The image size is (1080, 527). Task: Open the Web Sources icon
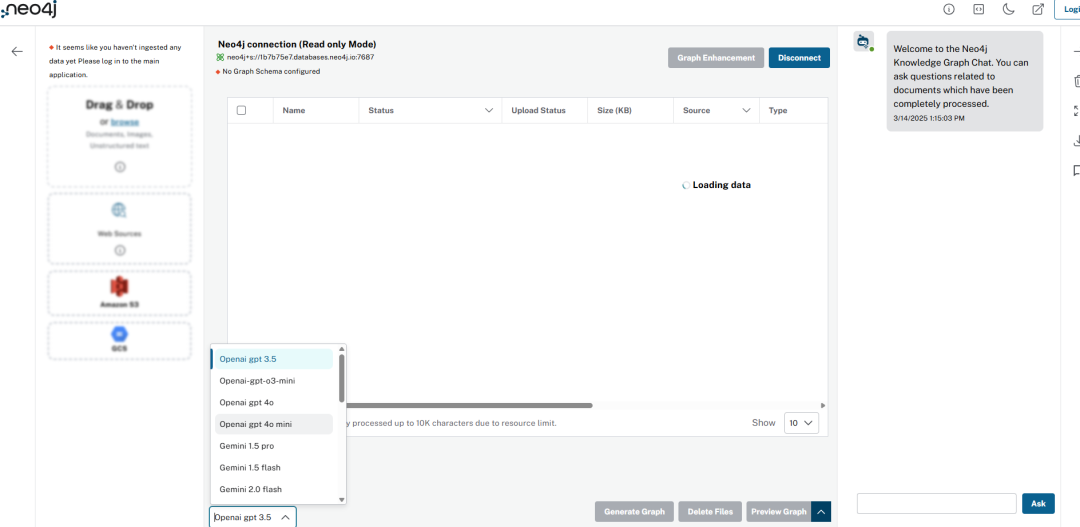pyautogui.click(x=119, y=210)
